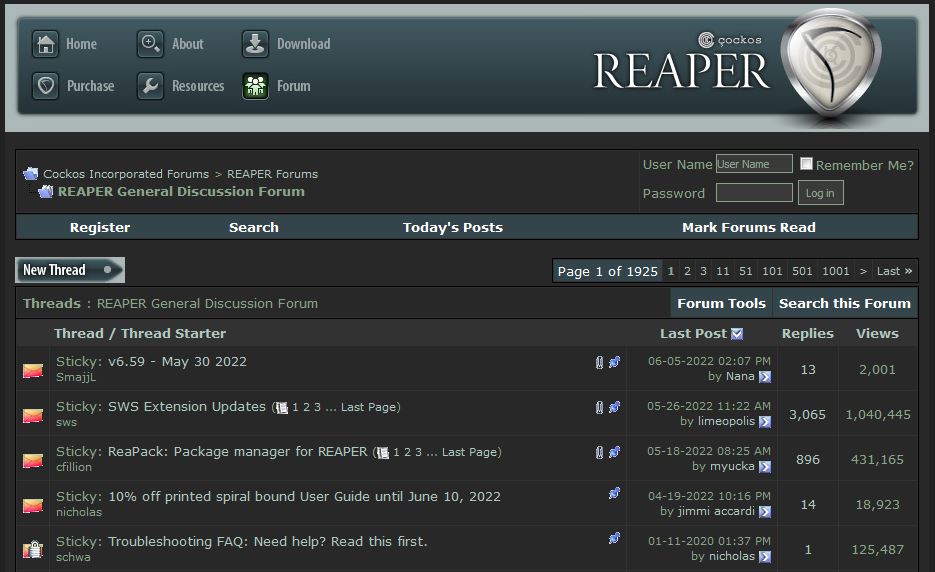
Task: Go to last post by limeopolis arrow
Action: tap(765, 422)
